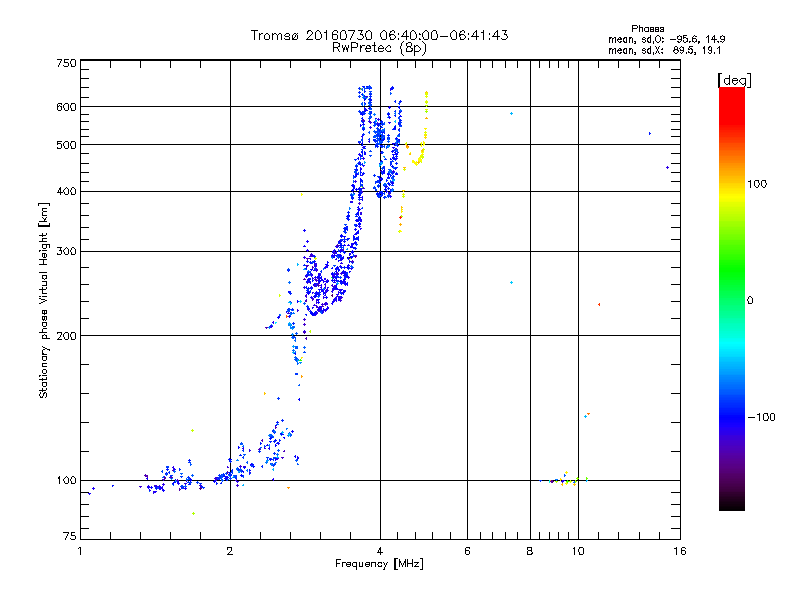Click the red data point near 11 MHz
Screen dimensions: 800x600
pos(599,305)
